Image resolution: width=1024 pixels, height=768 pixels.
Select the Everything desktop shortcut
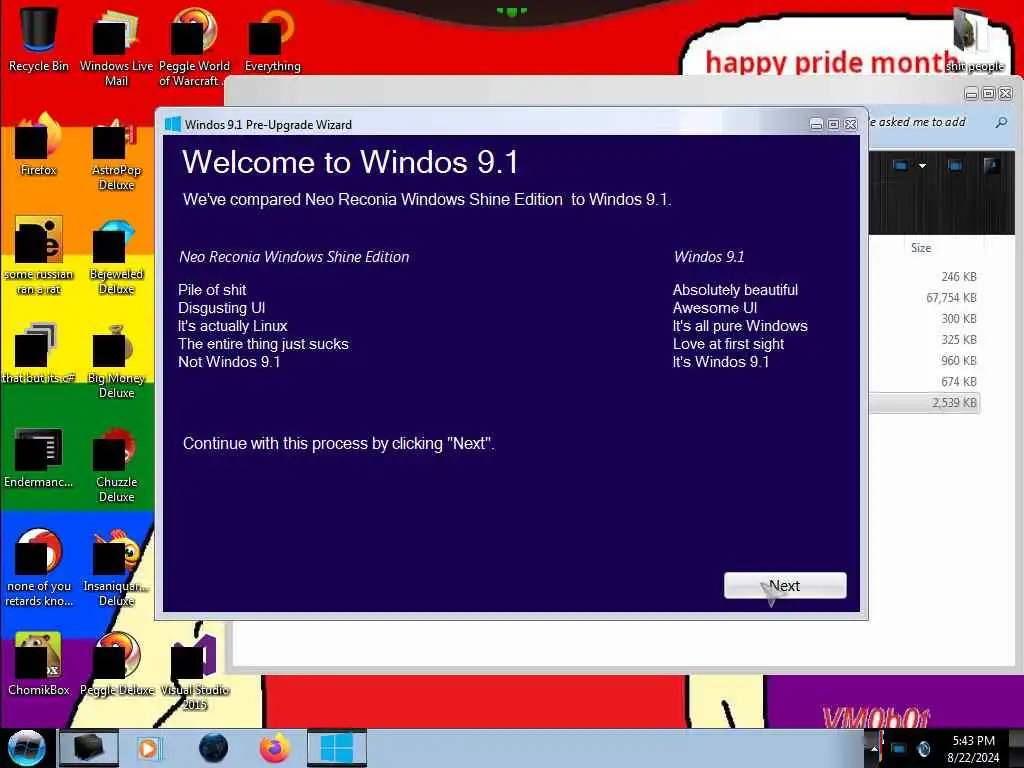point(272,40)
